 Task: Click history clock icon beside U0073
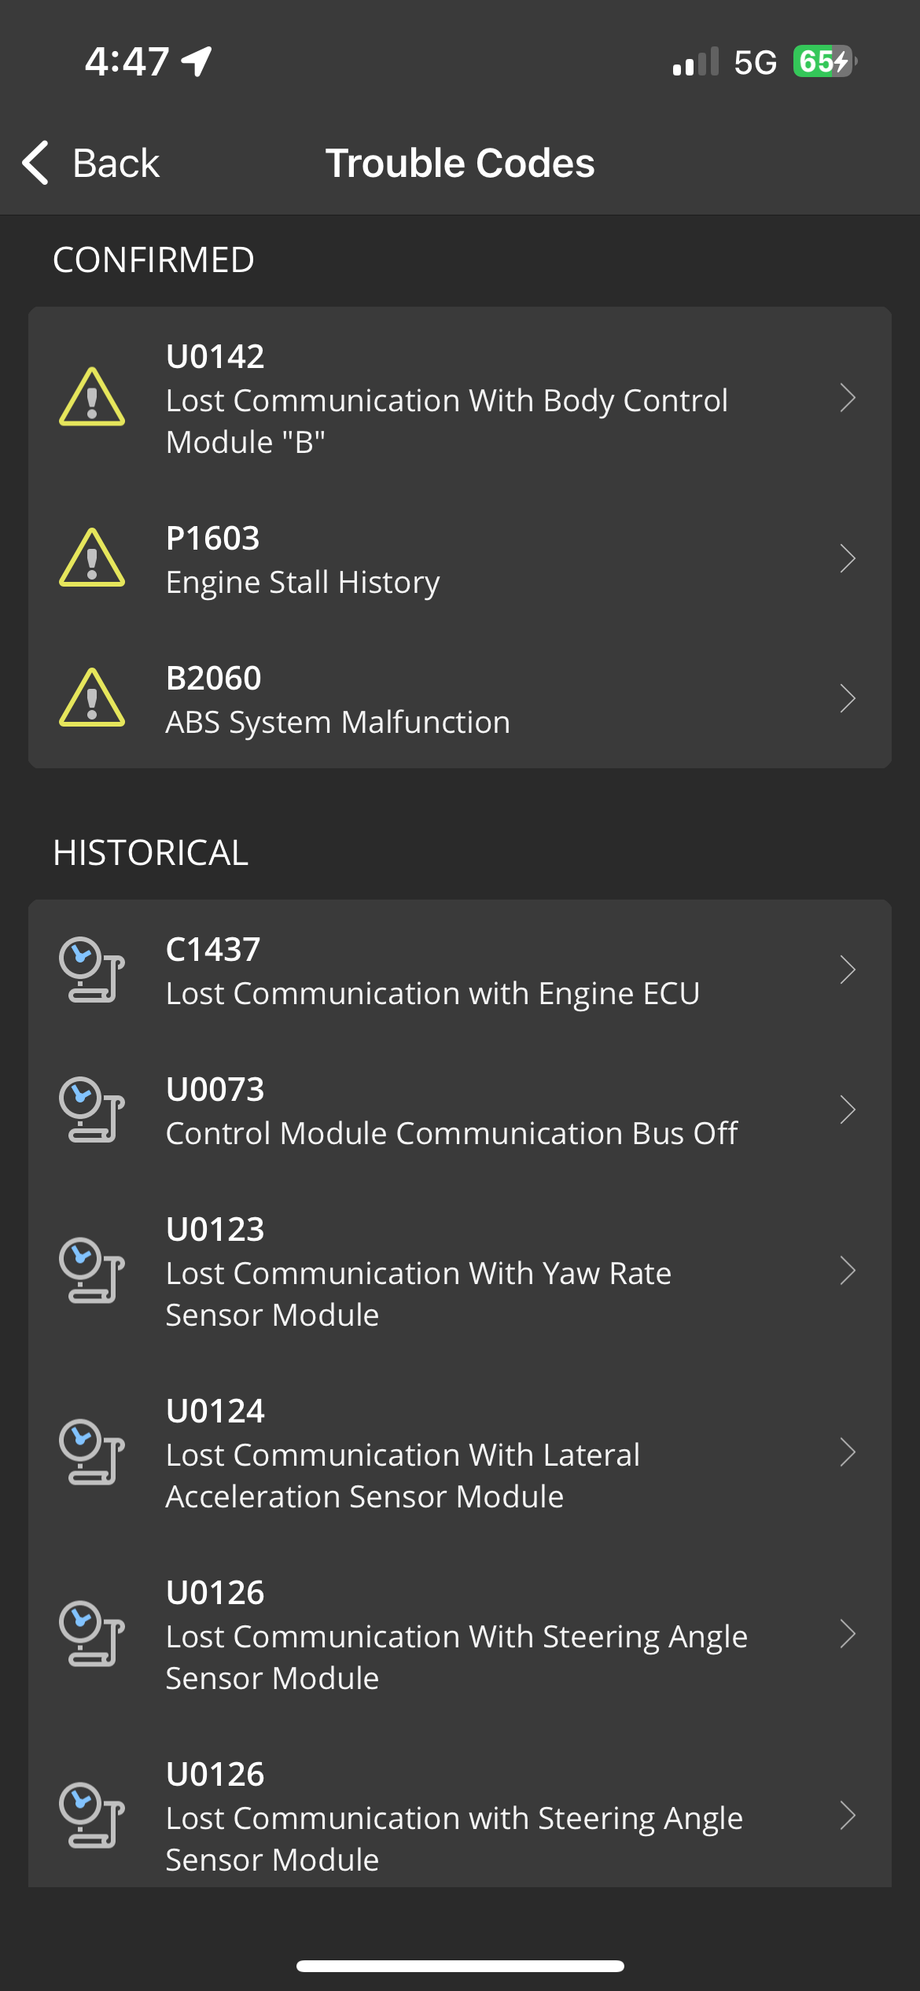pos(92,1110)
